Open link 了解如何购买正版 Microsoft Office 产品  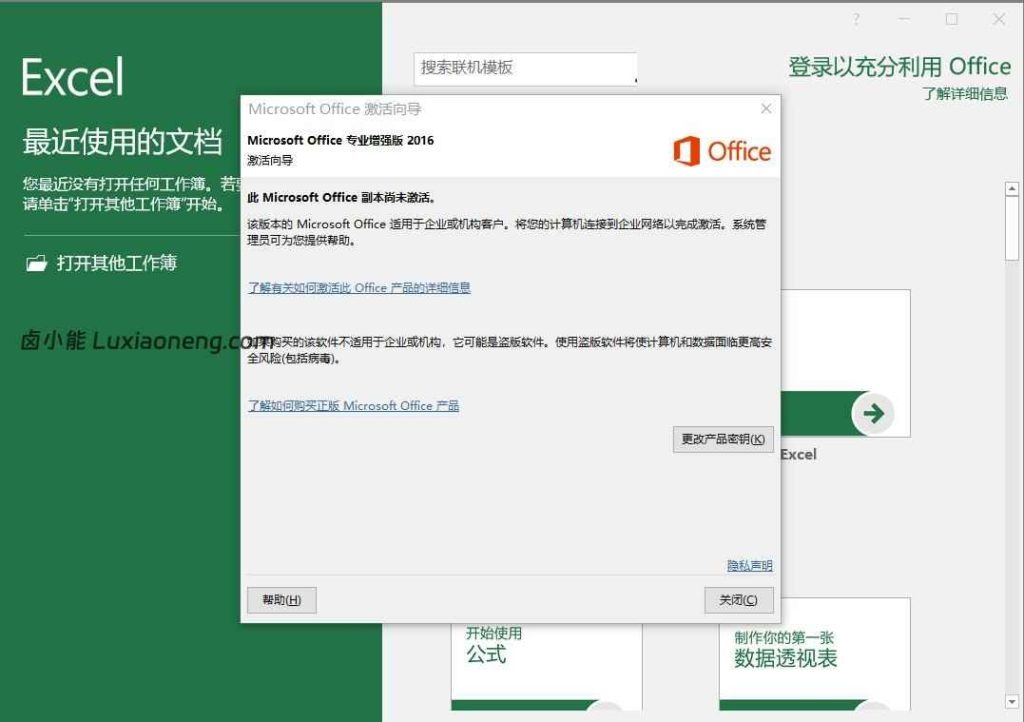pyautogui.click(x=353, y=405)
